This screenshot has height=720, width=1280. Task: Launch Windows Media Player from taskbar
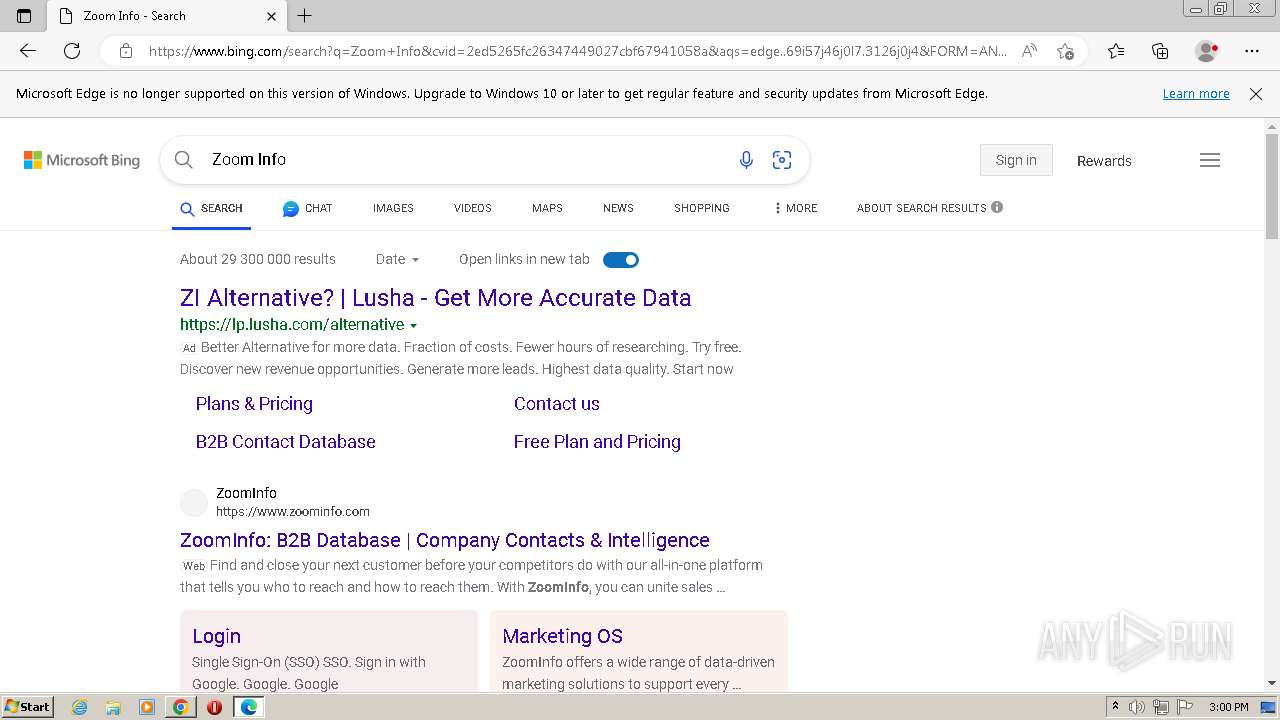147,707
